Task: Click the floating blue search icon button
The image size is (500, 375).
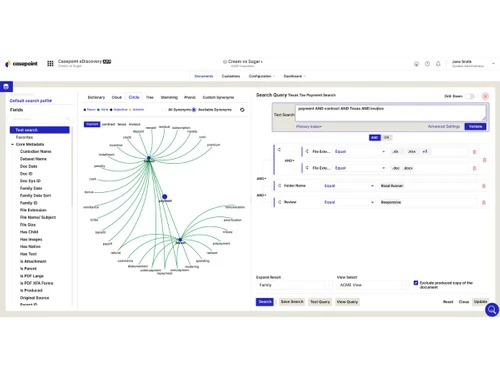Action: [x=492, y=310]
